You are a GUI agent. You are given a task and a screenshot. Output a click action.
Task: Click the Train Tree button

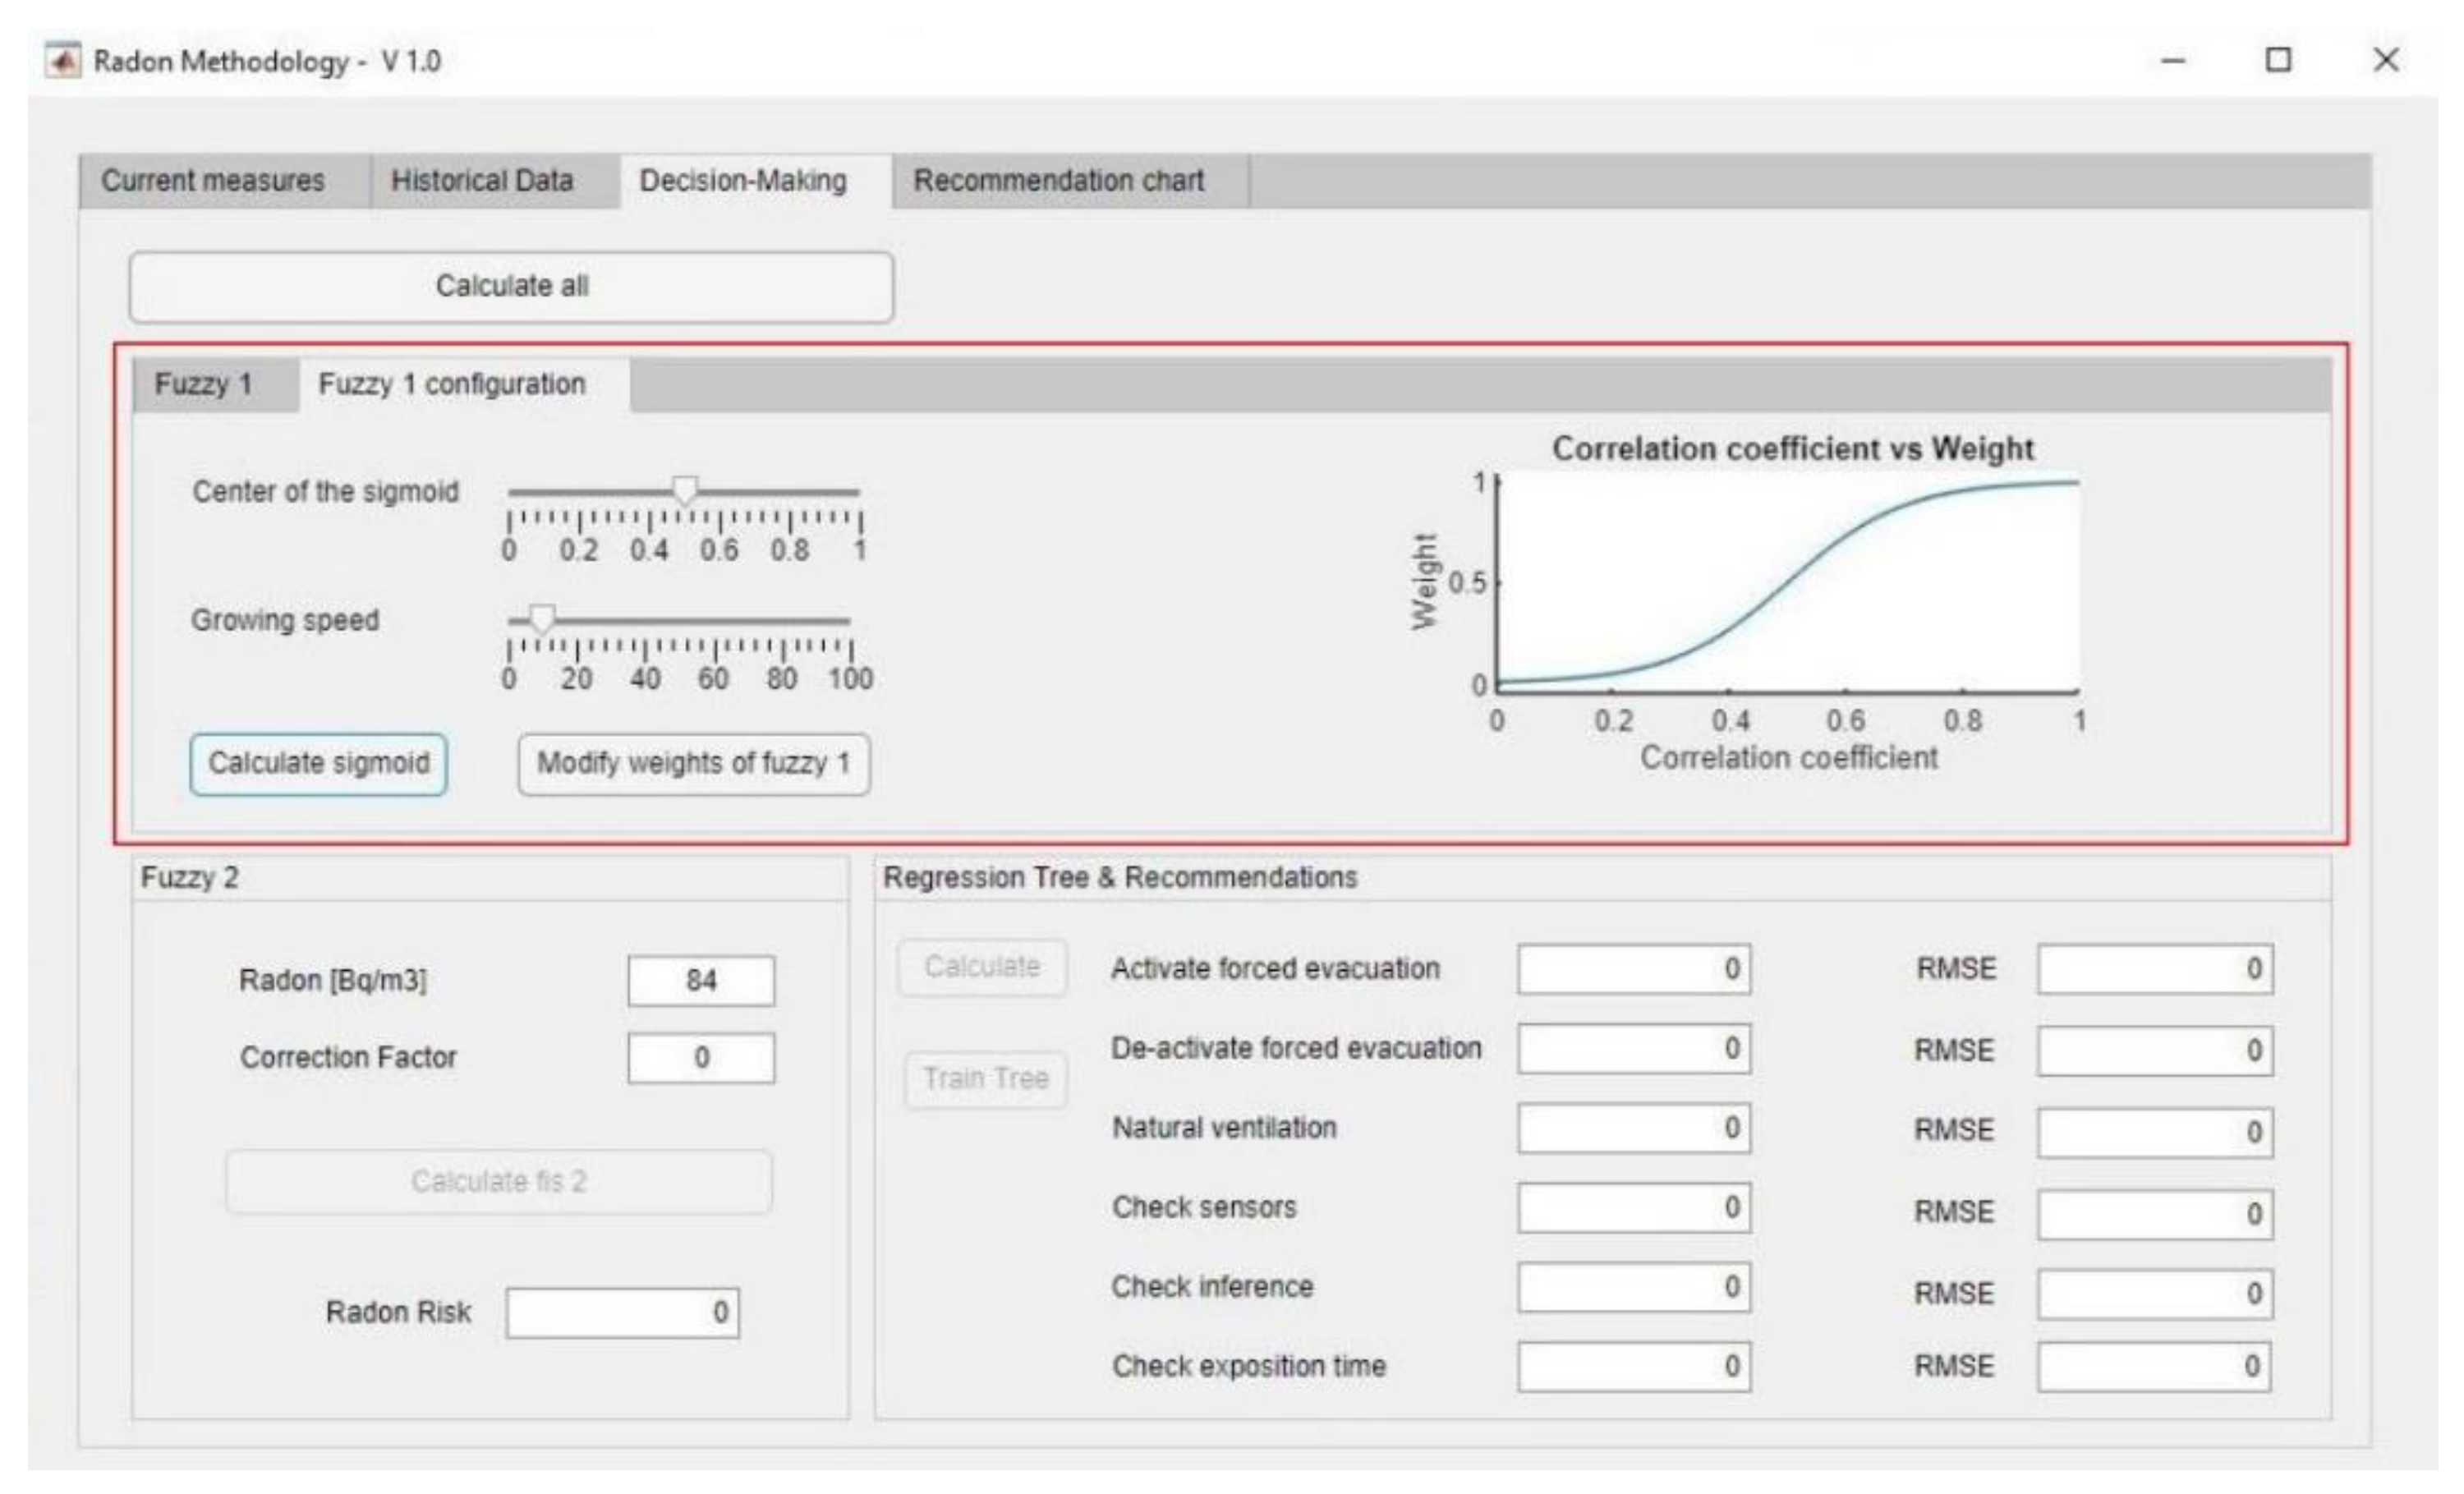pyautogui.click(x=985, y=1079)
